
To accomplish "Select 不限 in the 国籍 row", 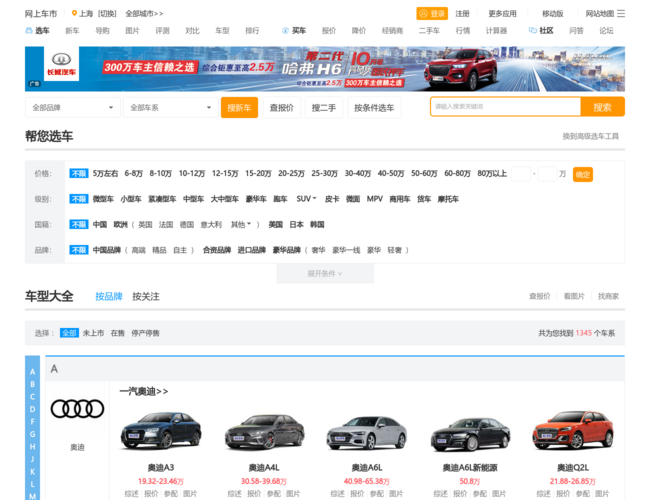I will pyautogui.click(x=79, y=225).
